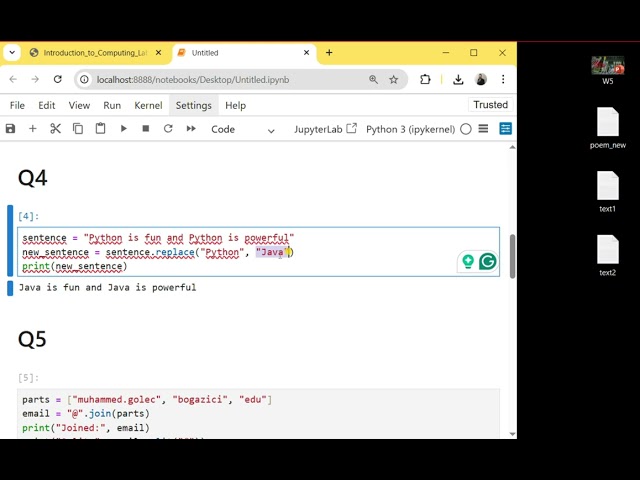The height and width of the screenshot is (480, 640).
Task: Open the Chrome three-dot menu
Action: coord(503,79)
